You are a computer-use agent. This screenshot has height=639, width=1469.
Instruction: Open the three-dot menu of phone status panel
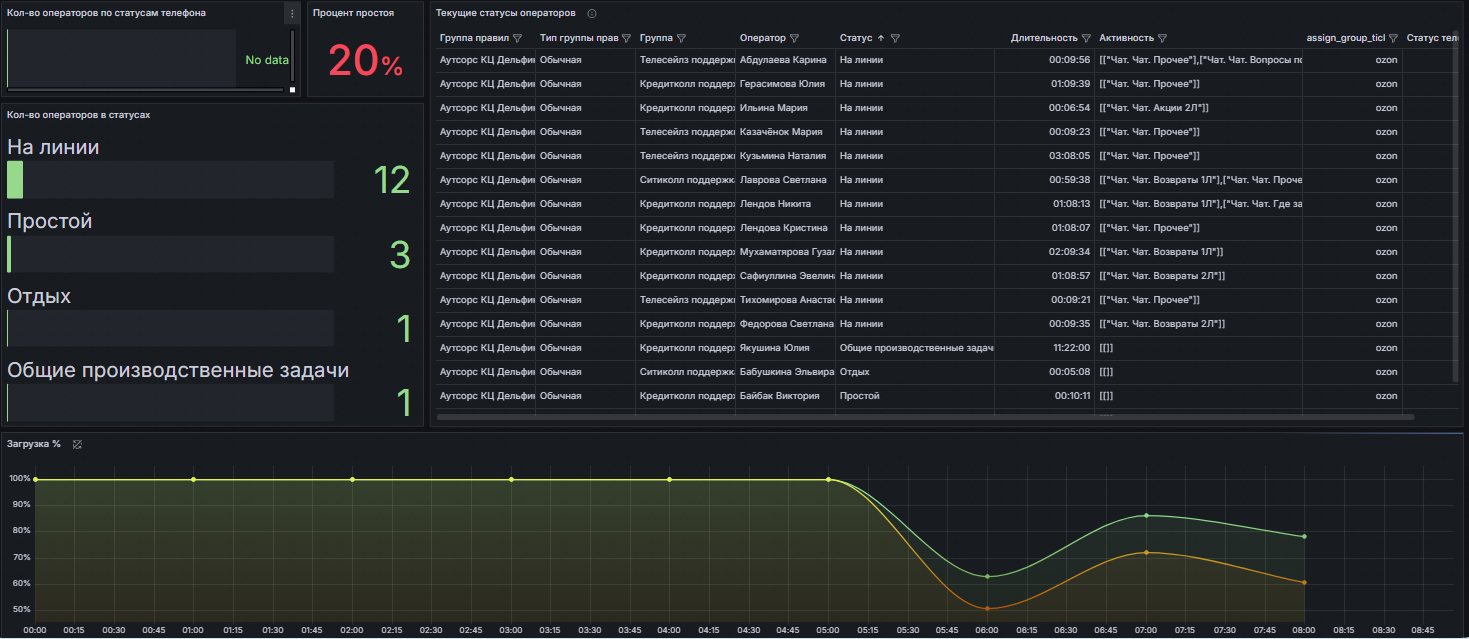pyautogui.click(x=292, y=14)
